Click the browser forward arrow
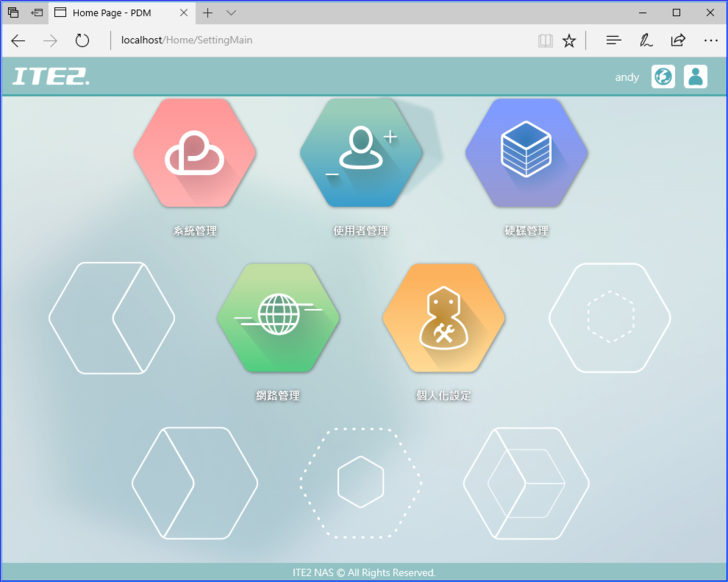 [50, 41]
